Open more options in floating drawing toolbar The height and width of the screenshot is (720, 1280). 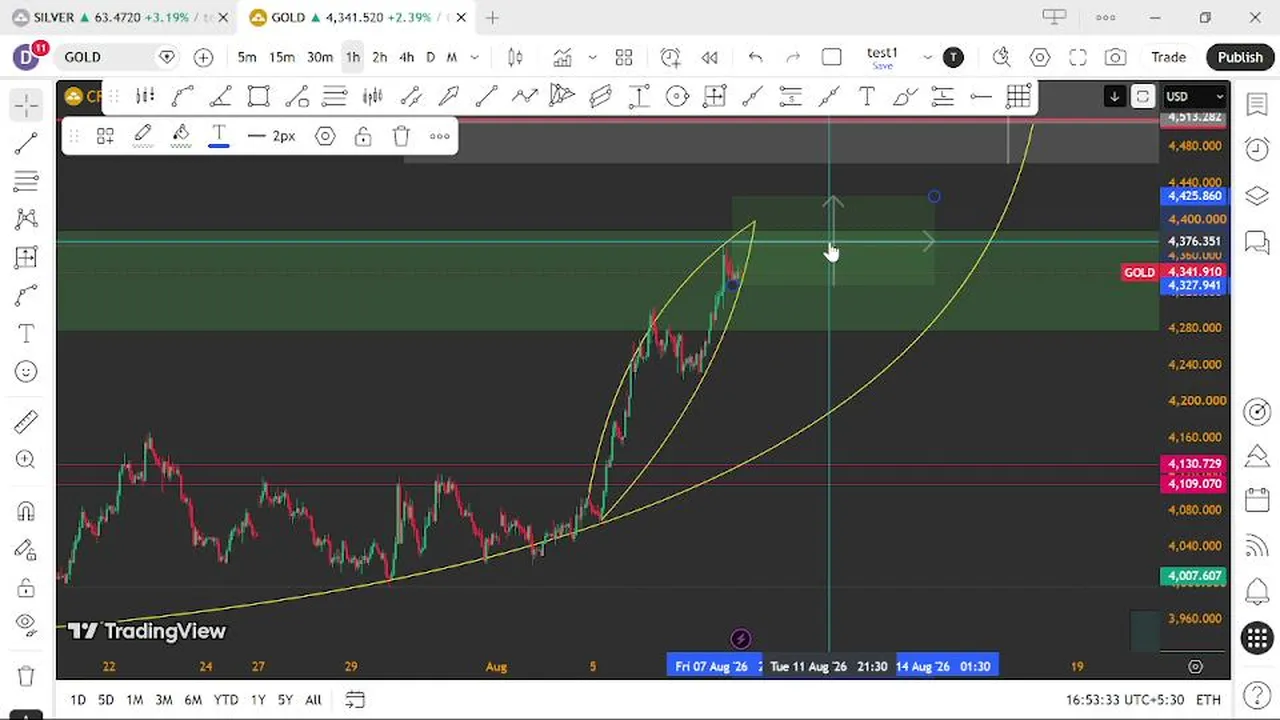(439, 136)
